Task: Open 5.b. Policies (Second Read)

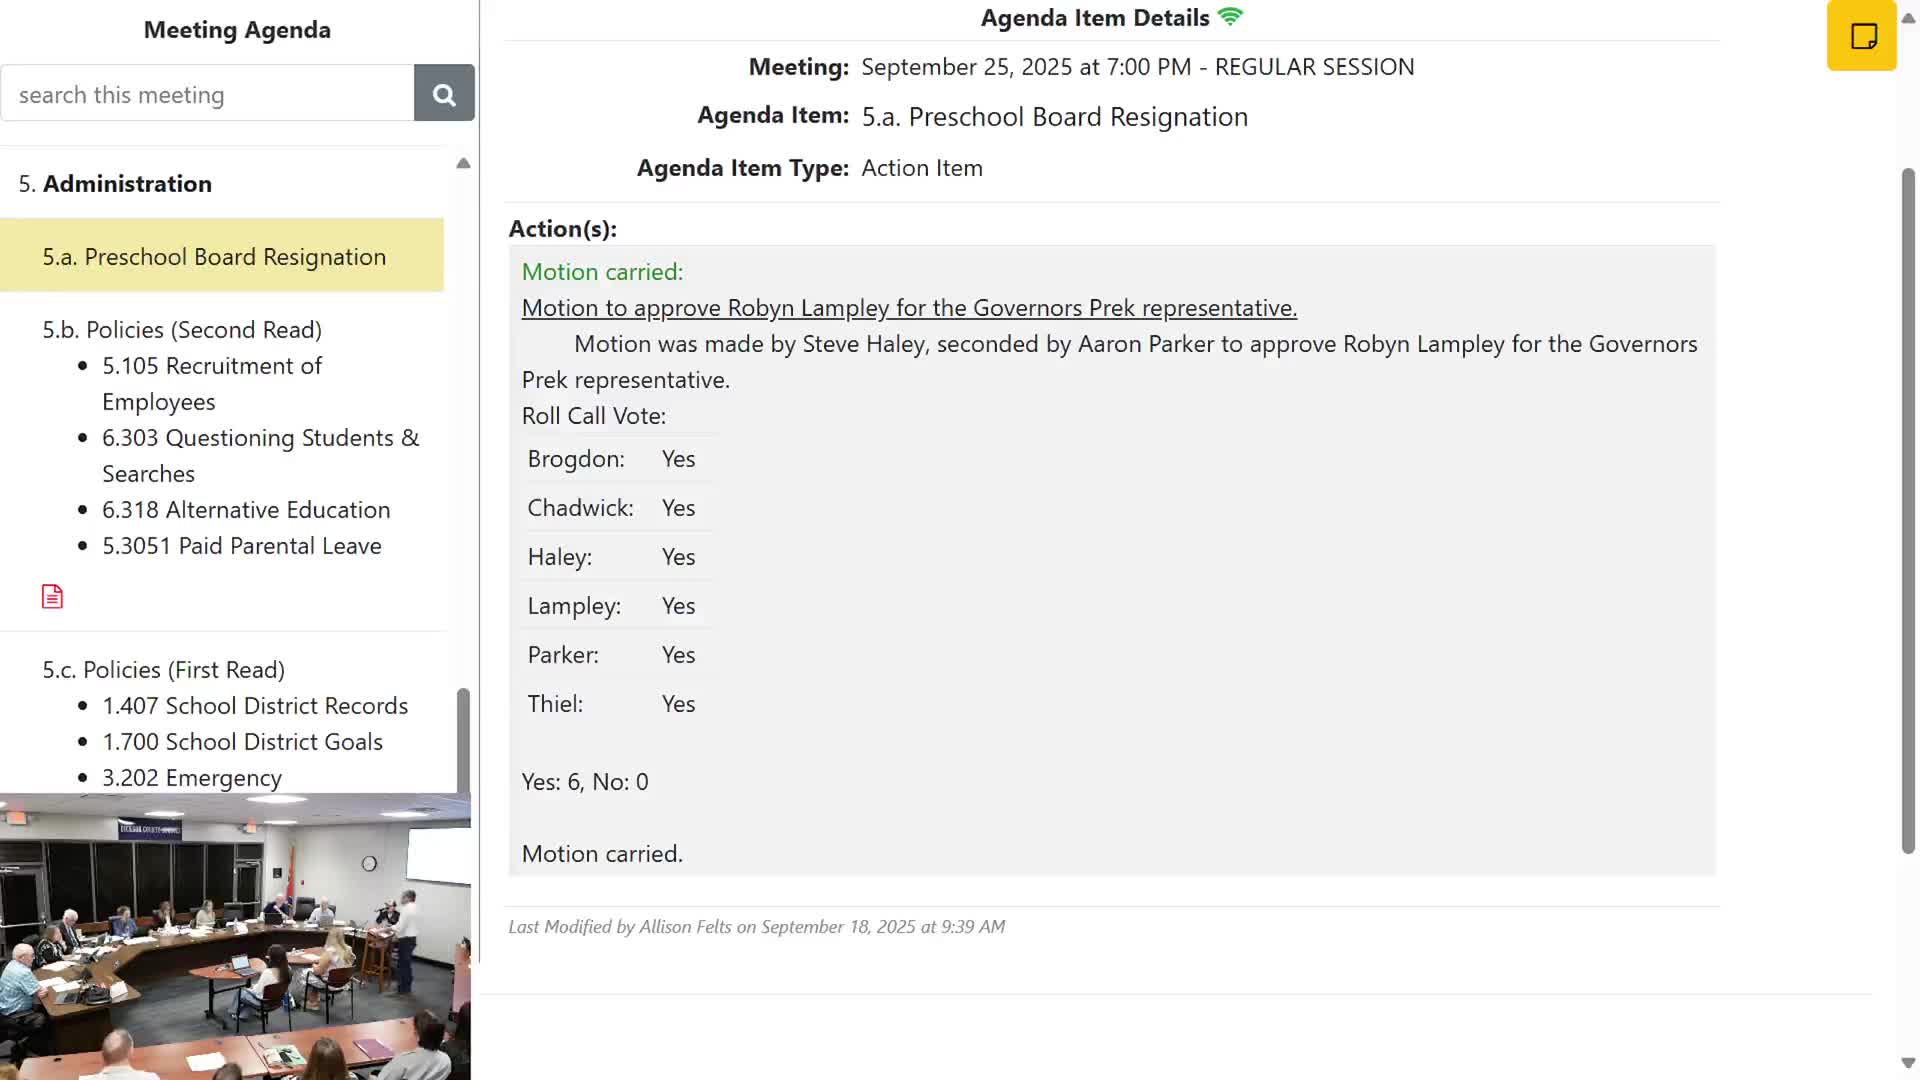Action: click(x=182, y=330)
